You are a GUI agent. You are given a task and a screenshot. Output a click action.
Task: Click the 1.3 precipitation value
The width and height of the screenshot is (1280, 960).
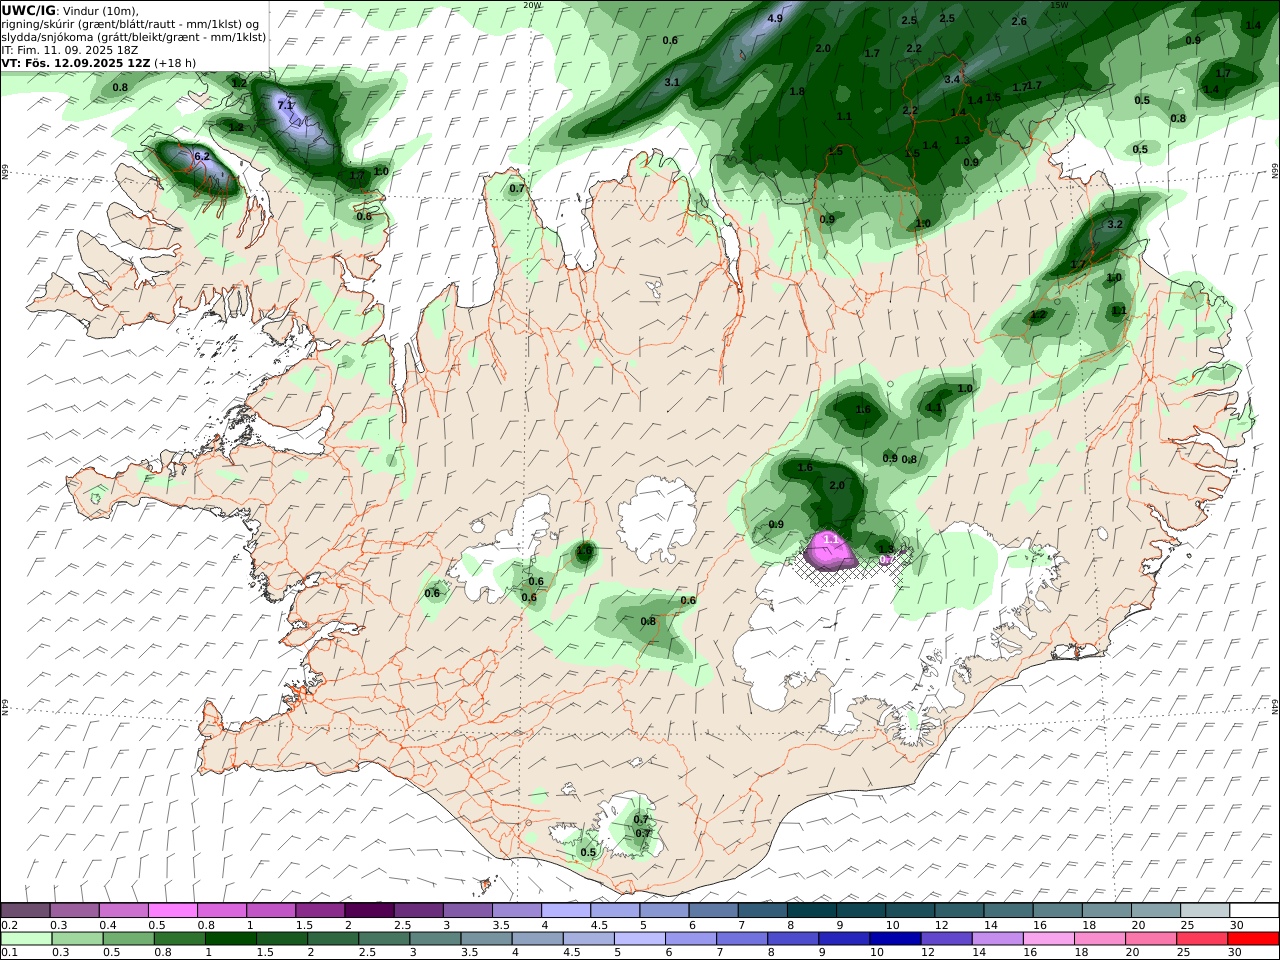point(962,140)
